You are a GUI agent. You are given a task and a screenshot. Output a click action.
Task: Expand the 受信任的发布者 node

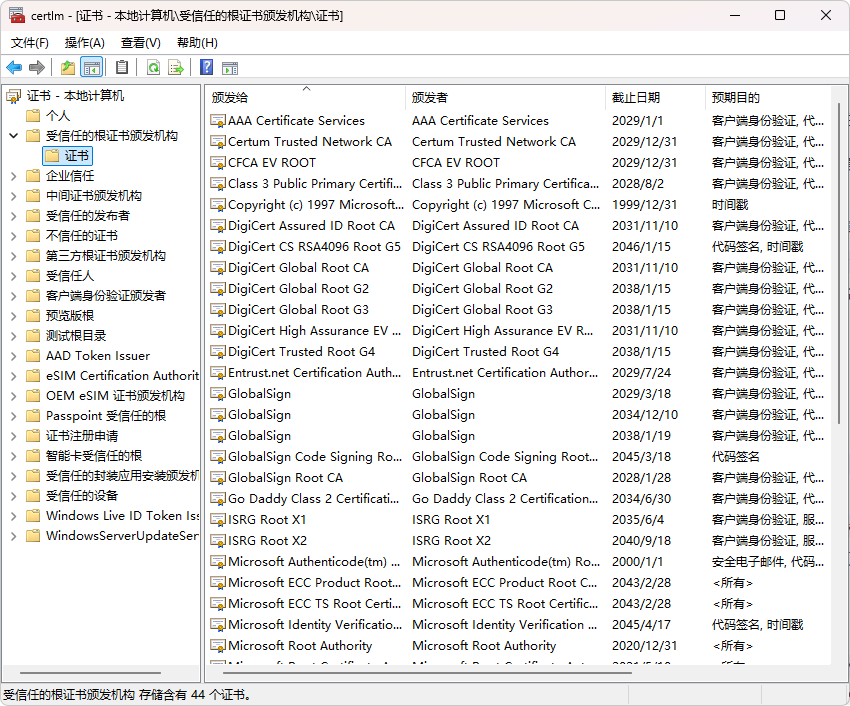pos(14,216)
